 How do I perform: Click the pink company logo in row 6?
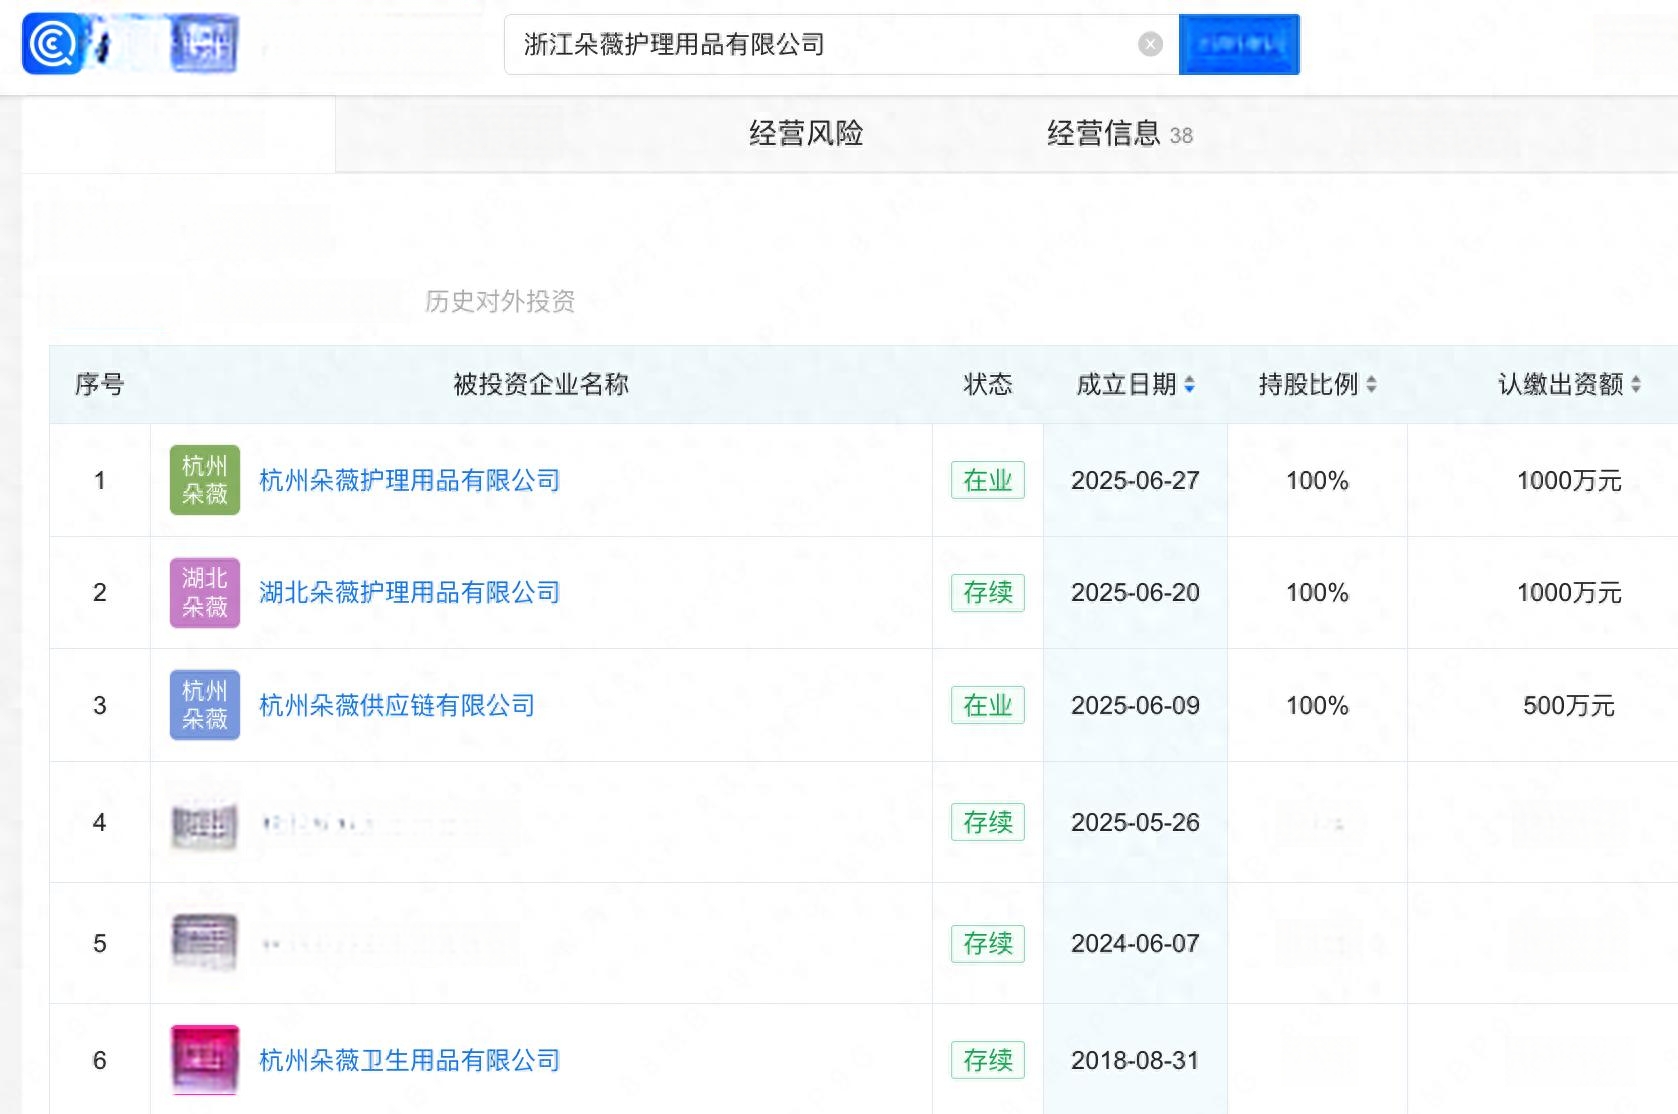click(x=205, y=1059)
